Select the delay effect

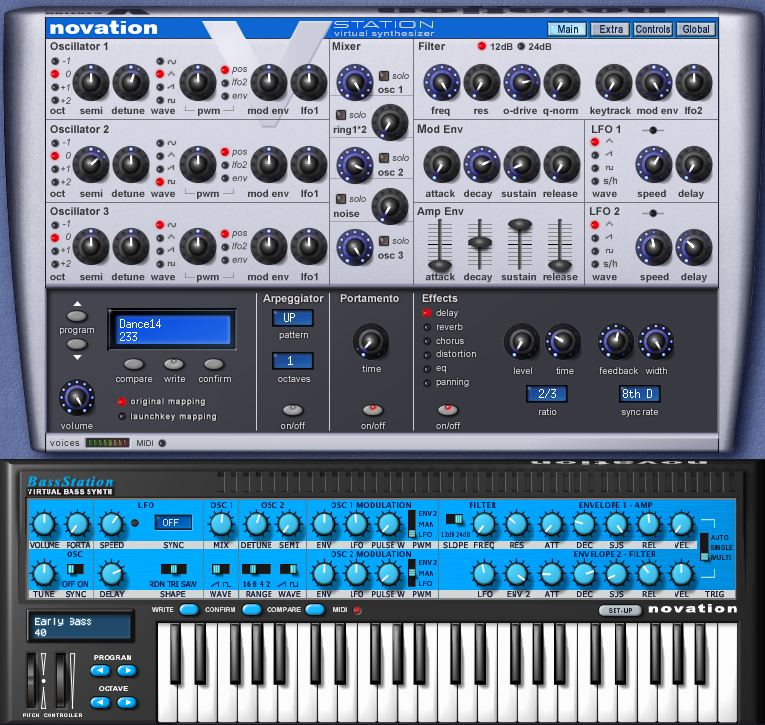tap(427, 313)
